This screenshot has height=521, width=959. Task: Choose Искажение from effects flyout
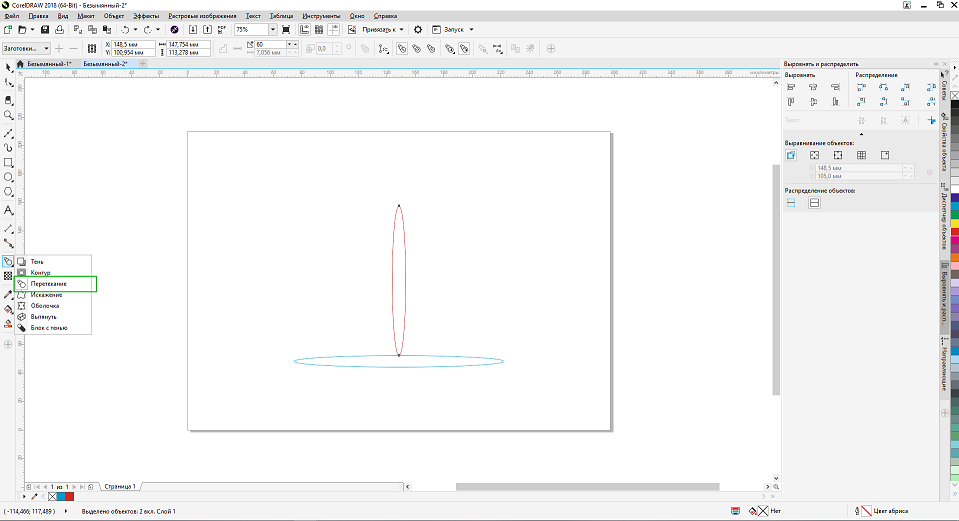click(x=53, y=295)
